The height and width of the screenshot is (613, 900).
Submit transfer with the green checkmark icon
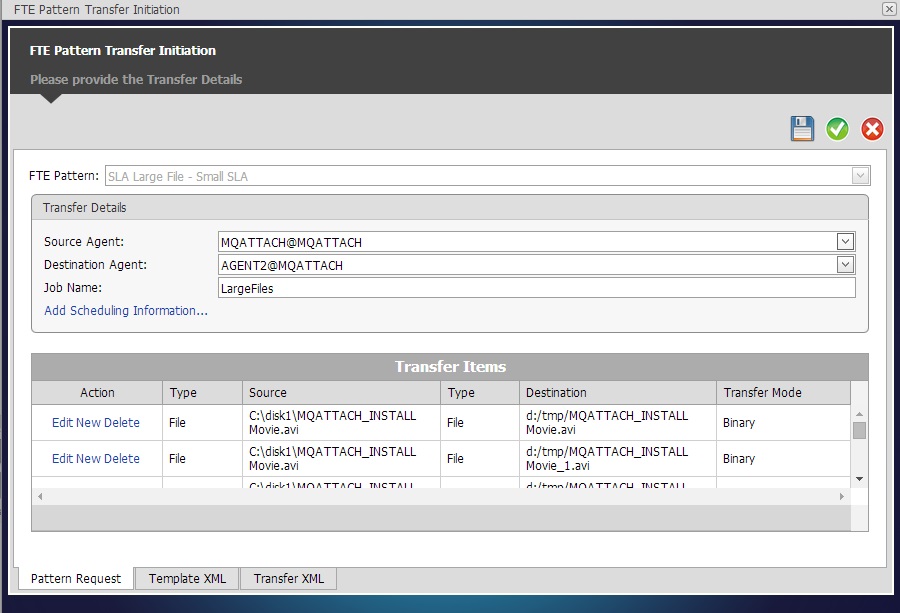click(837, 128)
